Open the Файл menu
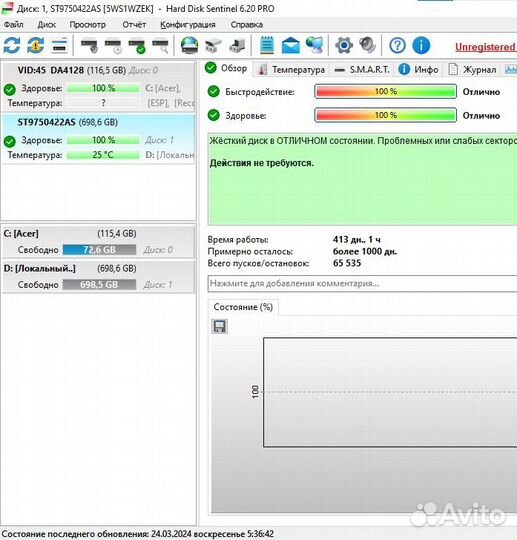 pos(14,25)
